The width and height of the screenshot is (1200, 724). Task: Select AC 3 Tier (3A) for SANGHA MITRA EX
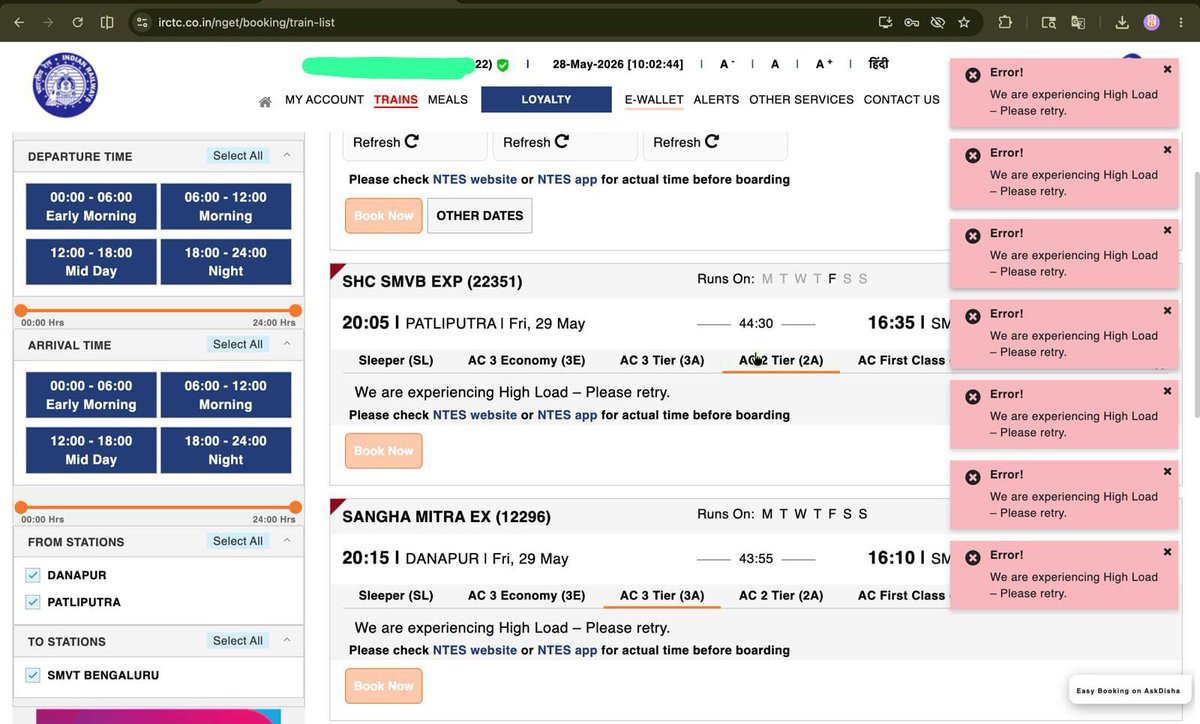(662, 595)
